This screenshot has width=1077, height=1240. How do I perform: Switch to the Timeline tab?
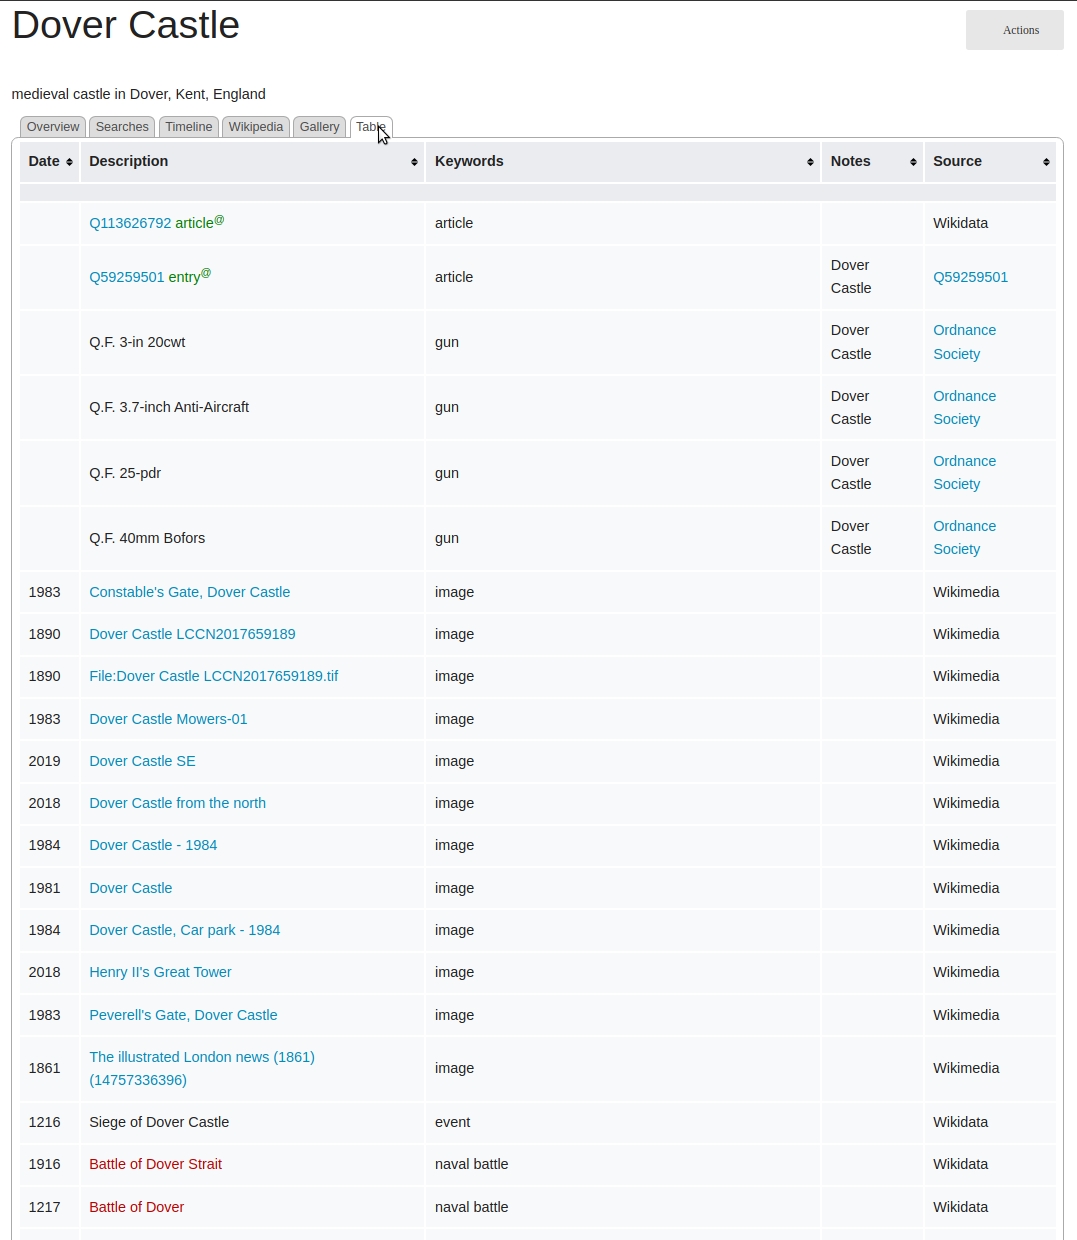point(189,127)
